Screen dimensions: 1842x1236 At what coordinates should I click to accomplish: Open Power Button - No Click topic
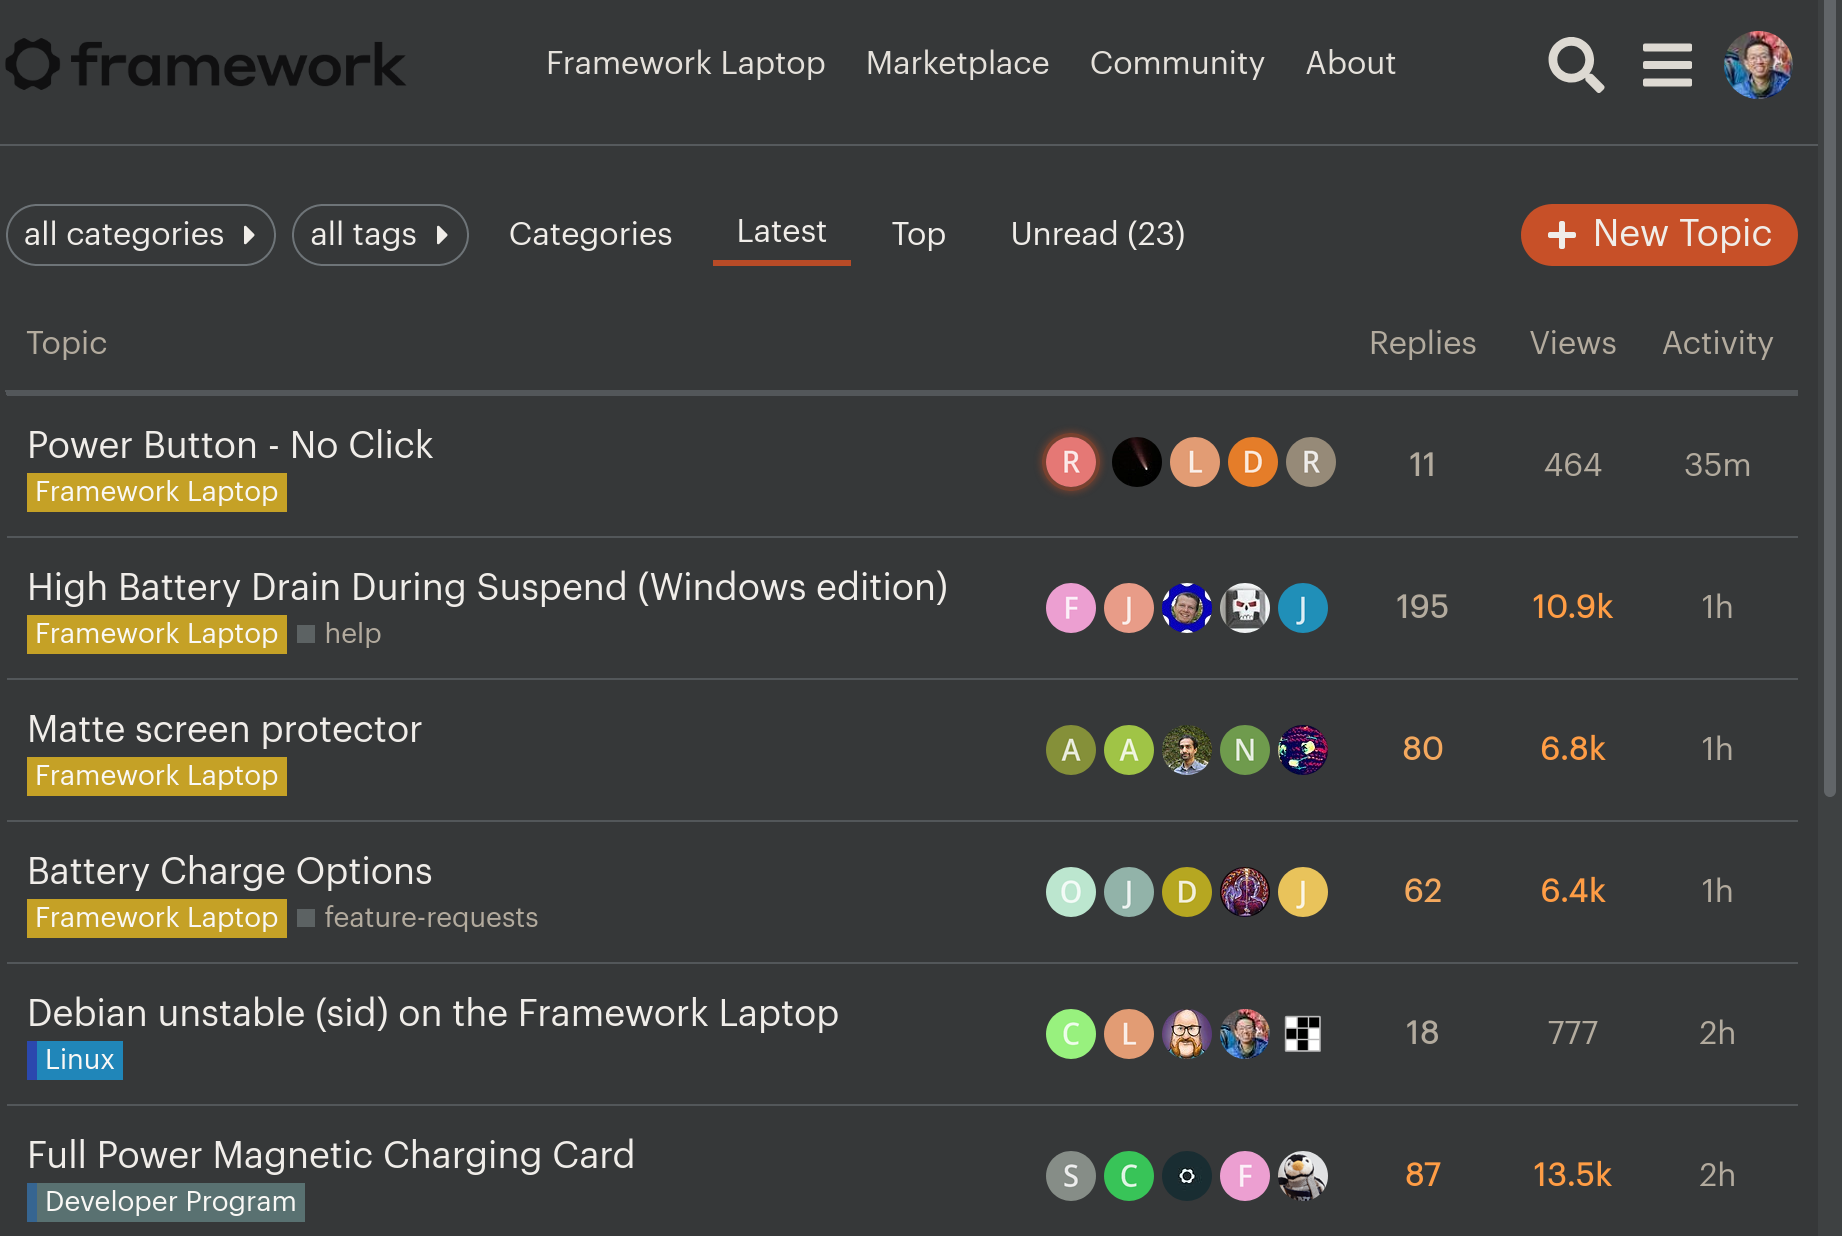pyautogui.click(x=230, y=445)
